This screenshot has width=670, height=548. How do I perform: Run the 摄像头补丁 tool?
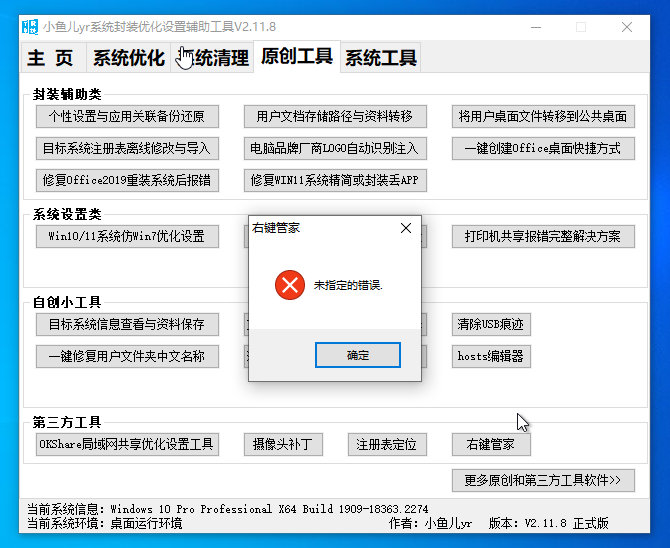point(282,444)
